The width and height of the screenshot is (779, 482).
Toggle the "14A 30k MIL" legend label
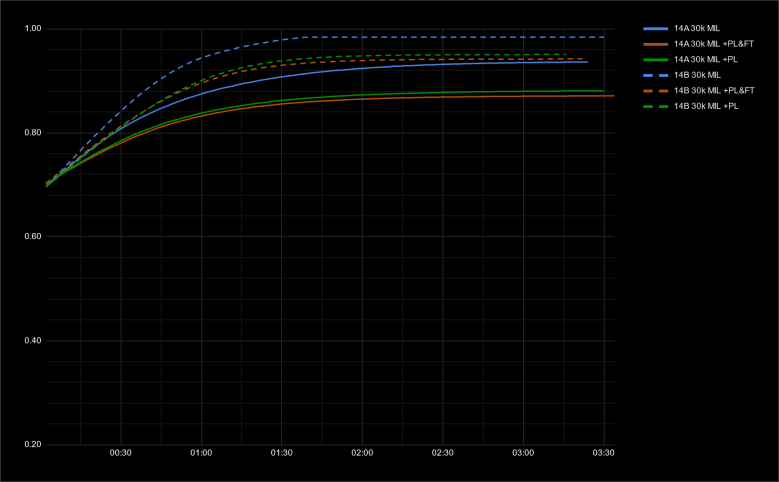696,29
